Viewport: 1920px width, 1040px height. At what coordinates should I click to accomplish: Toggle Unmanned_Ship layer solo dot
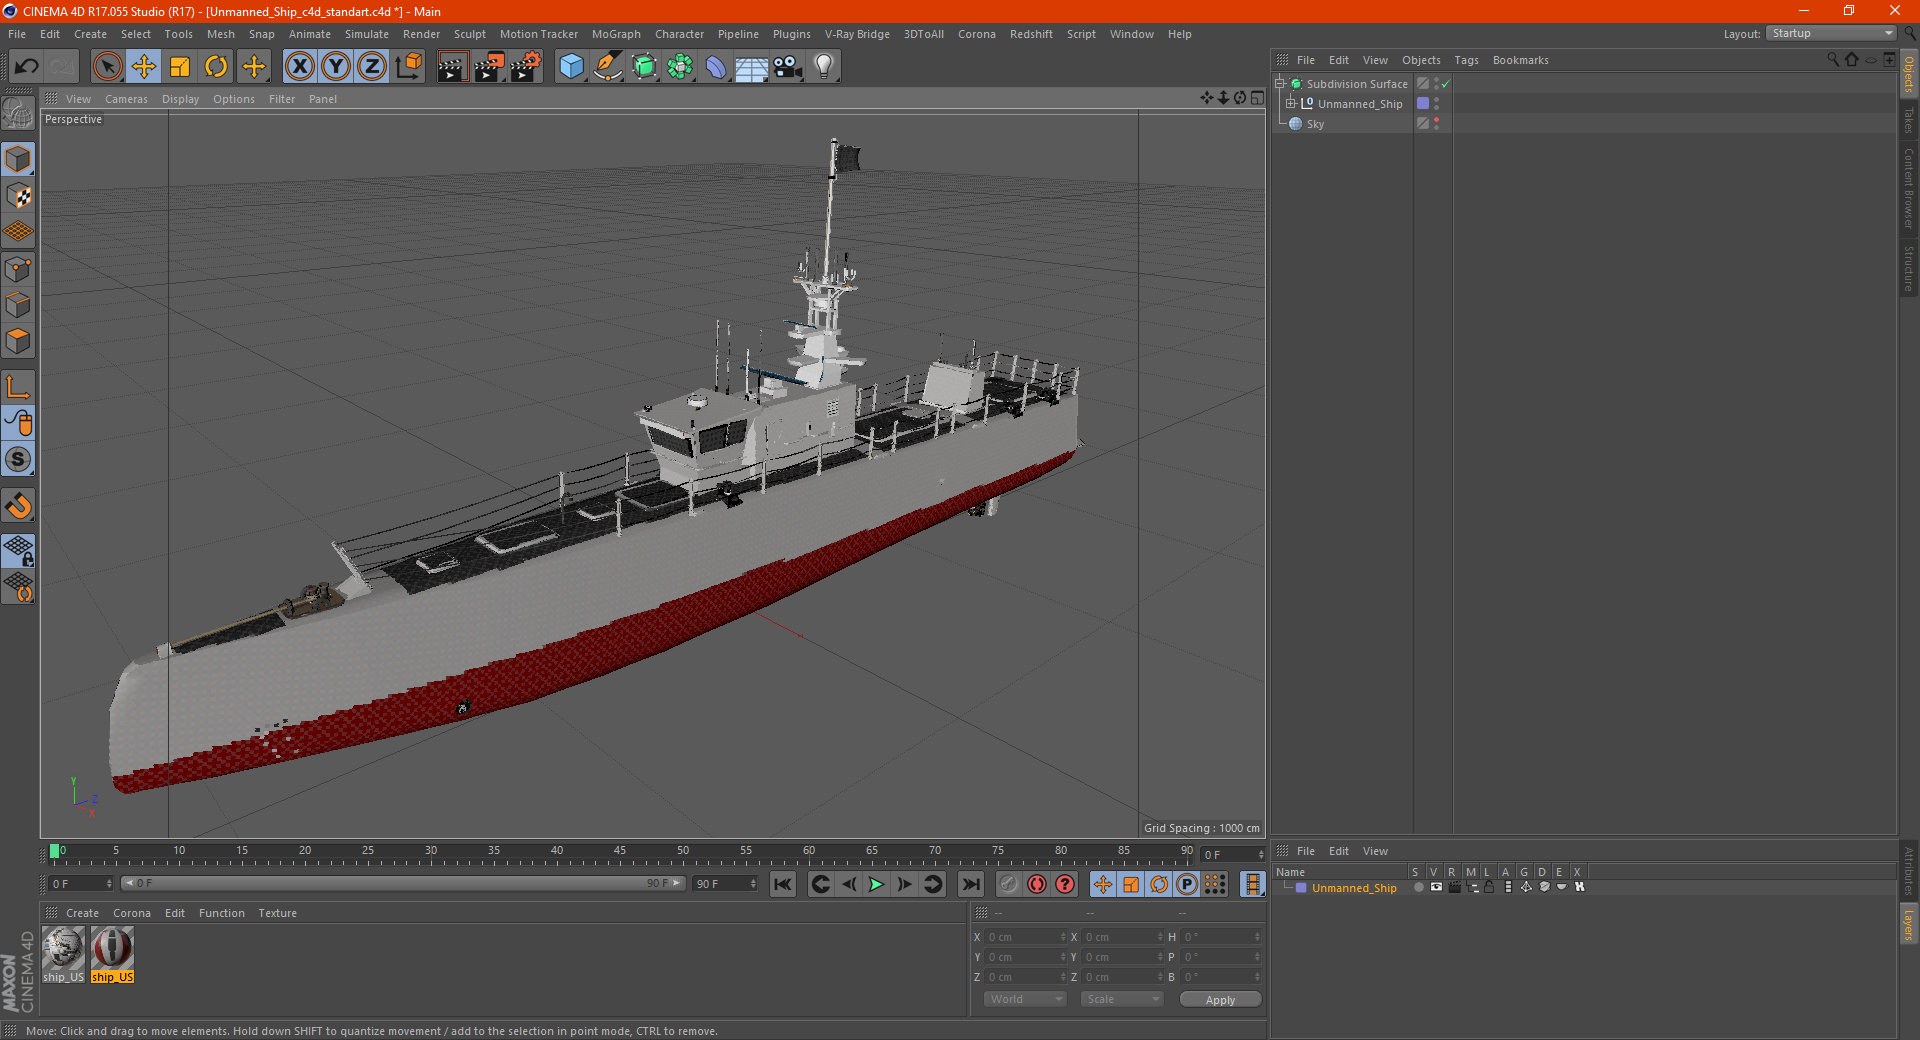click(x=1418, y=887)
